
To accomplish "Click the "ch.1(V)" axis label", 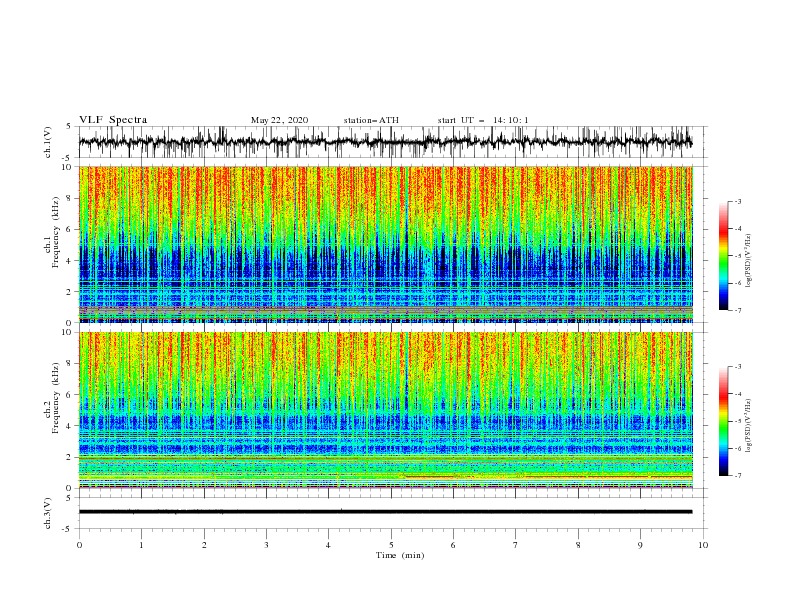I will (x=48, y=142).
